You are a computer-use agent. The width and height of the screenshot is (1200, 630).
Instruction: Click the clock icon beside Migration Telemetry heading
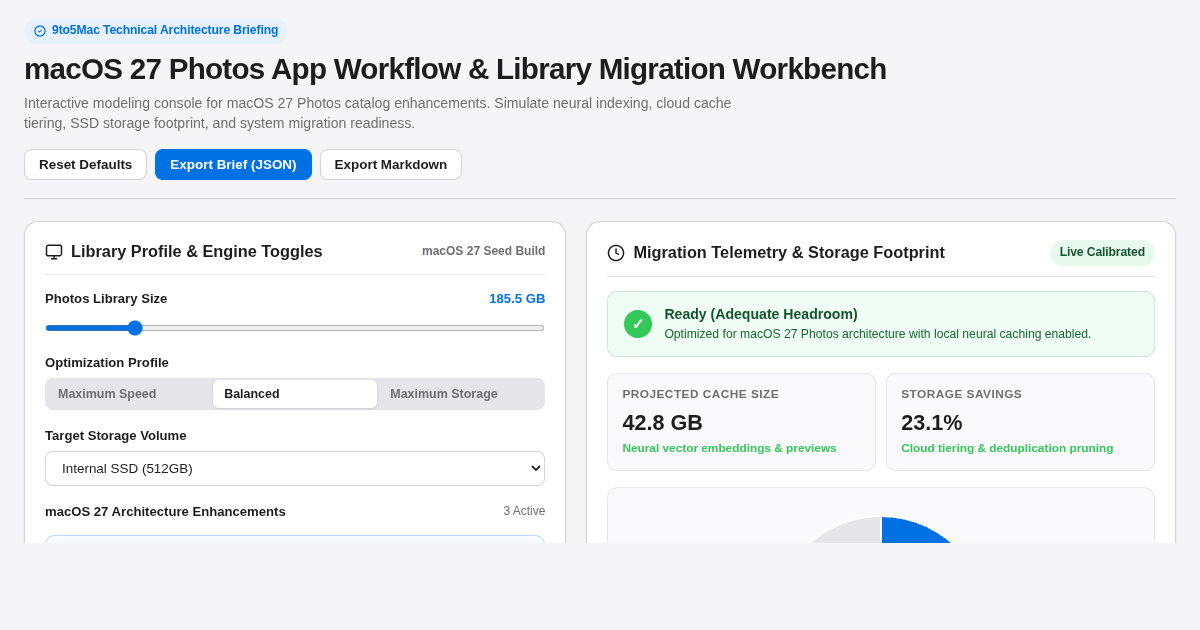pyautogui.click(x=616, y=253)
